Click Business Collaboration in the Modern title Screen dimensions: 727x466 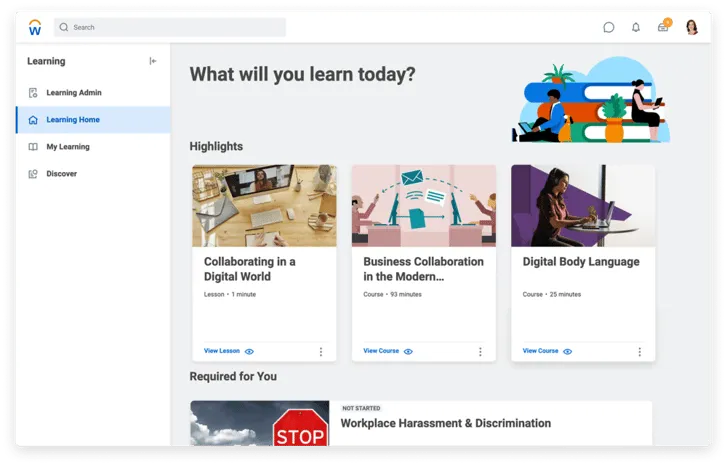point(423,269)
